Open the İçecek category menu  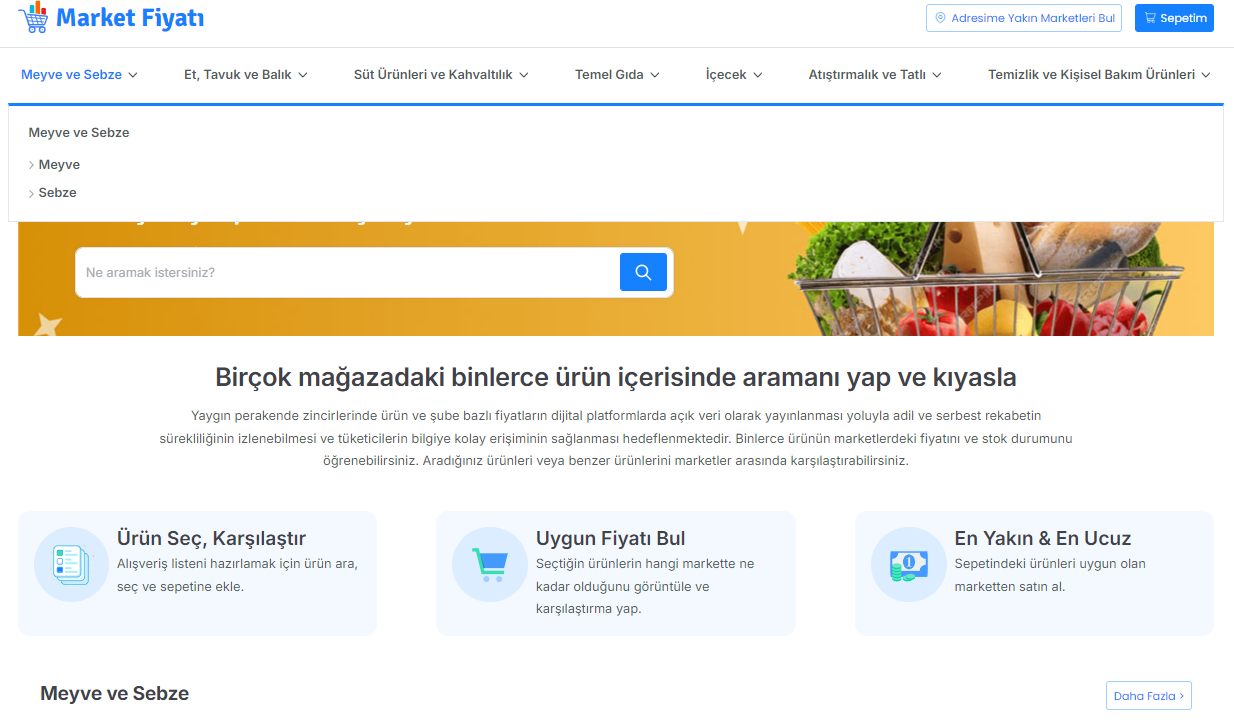734,74
